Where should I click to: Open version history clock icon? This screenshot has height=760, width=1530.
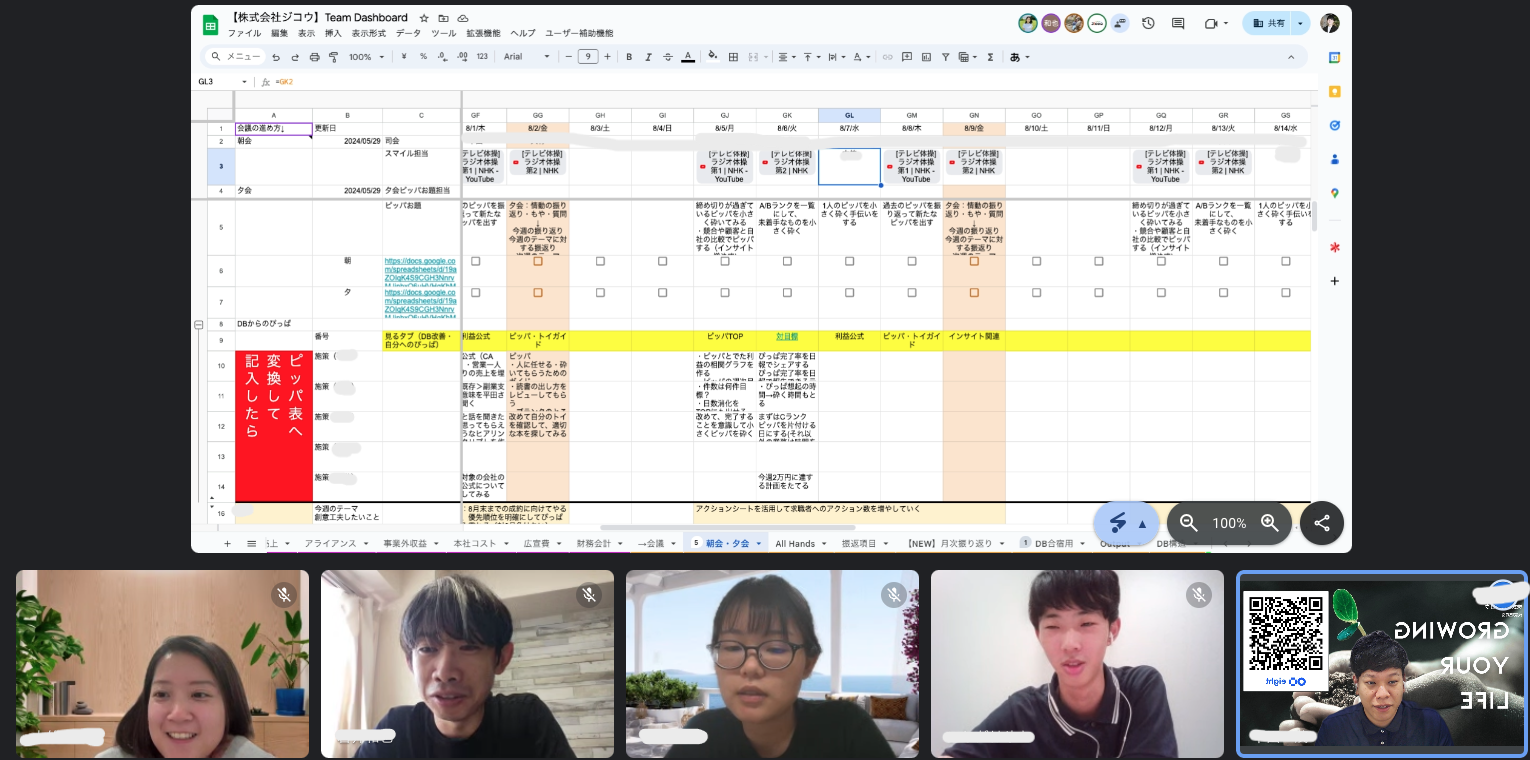point(1148,23)
